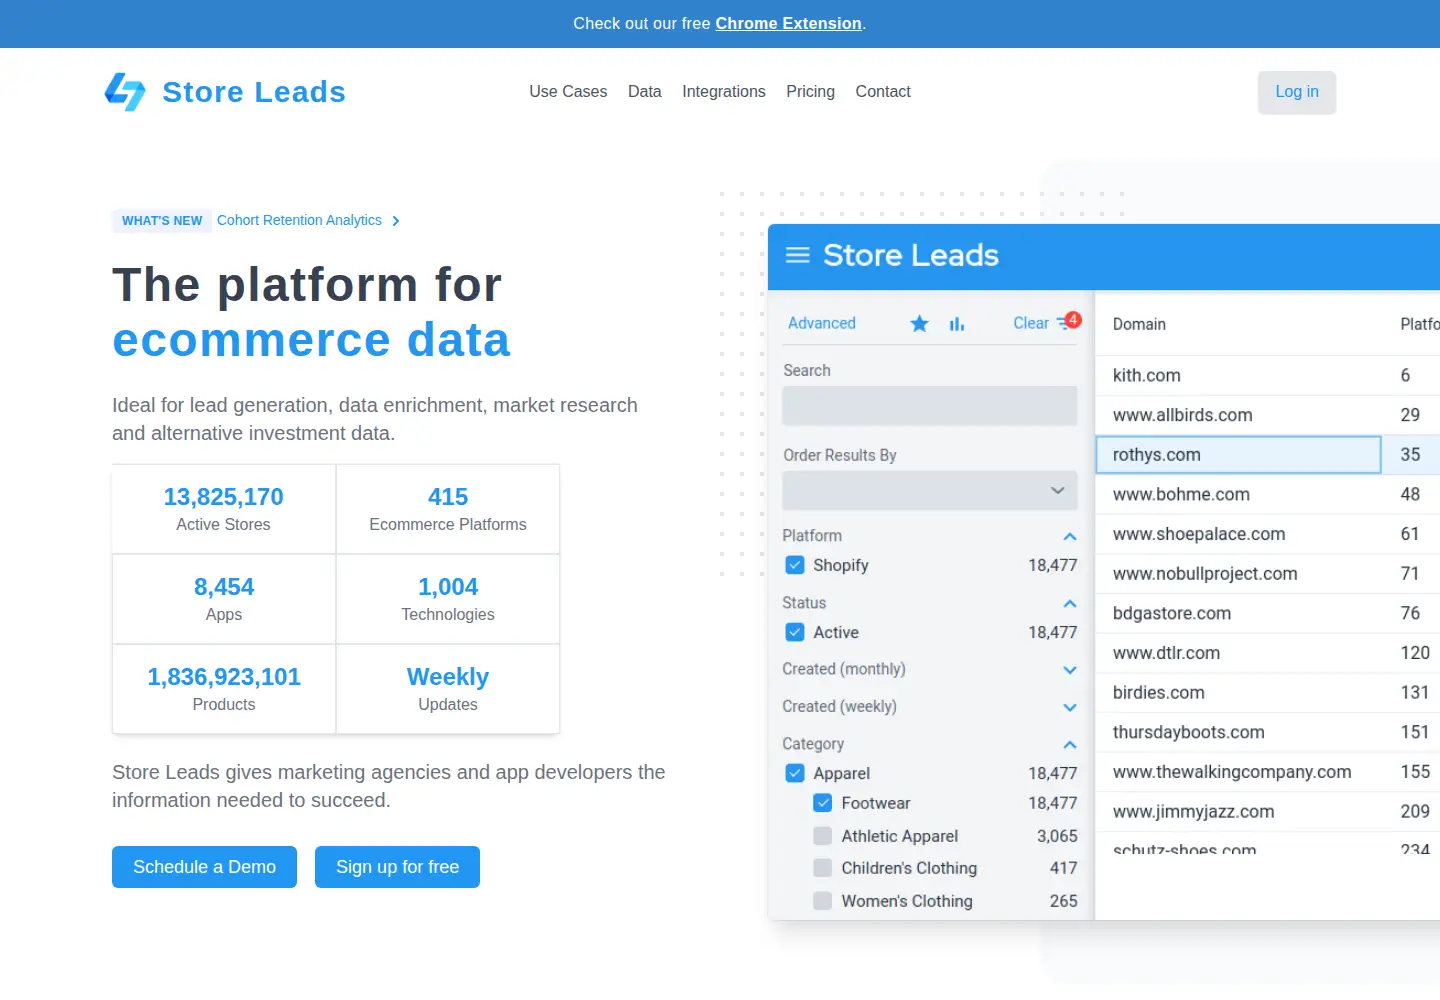The image size is (1440, 1000).
Task: Collapse the Category filter section
Action: [1070, 744]
